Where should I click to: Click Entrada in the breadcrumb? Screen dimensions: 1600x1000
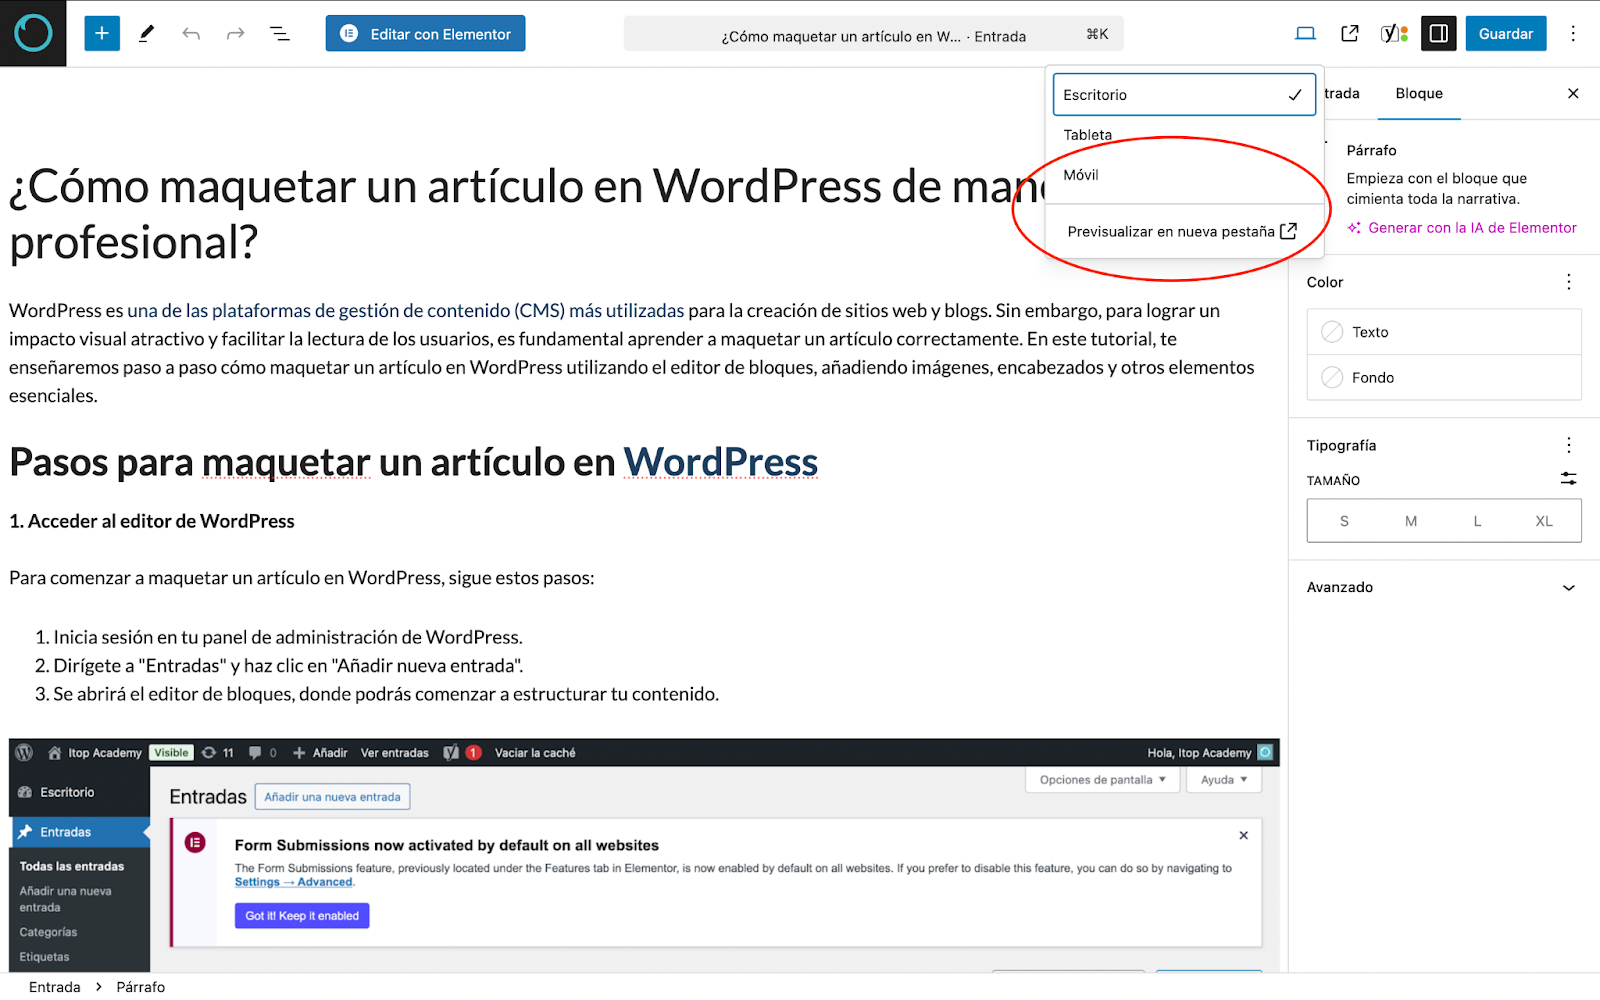55,987
